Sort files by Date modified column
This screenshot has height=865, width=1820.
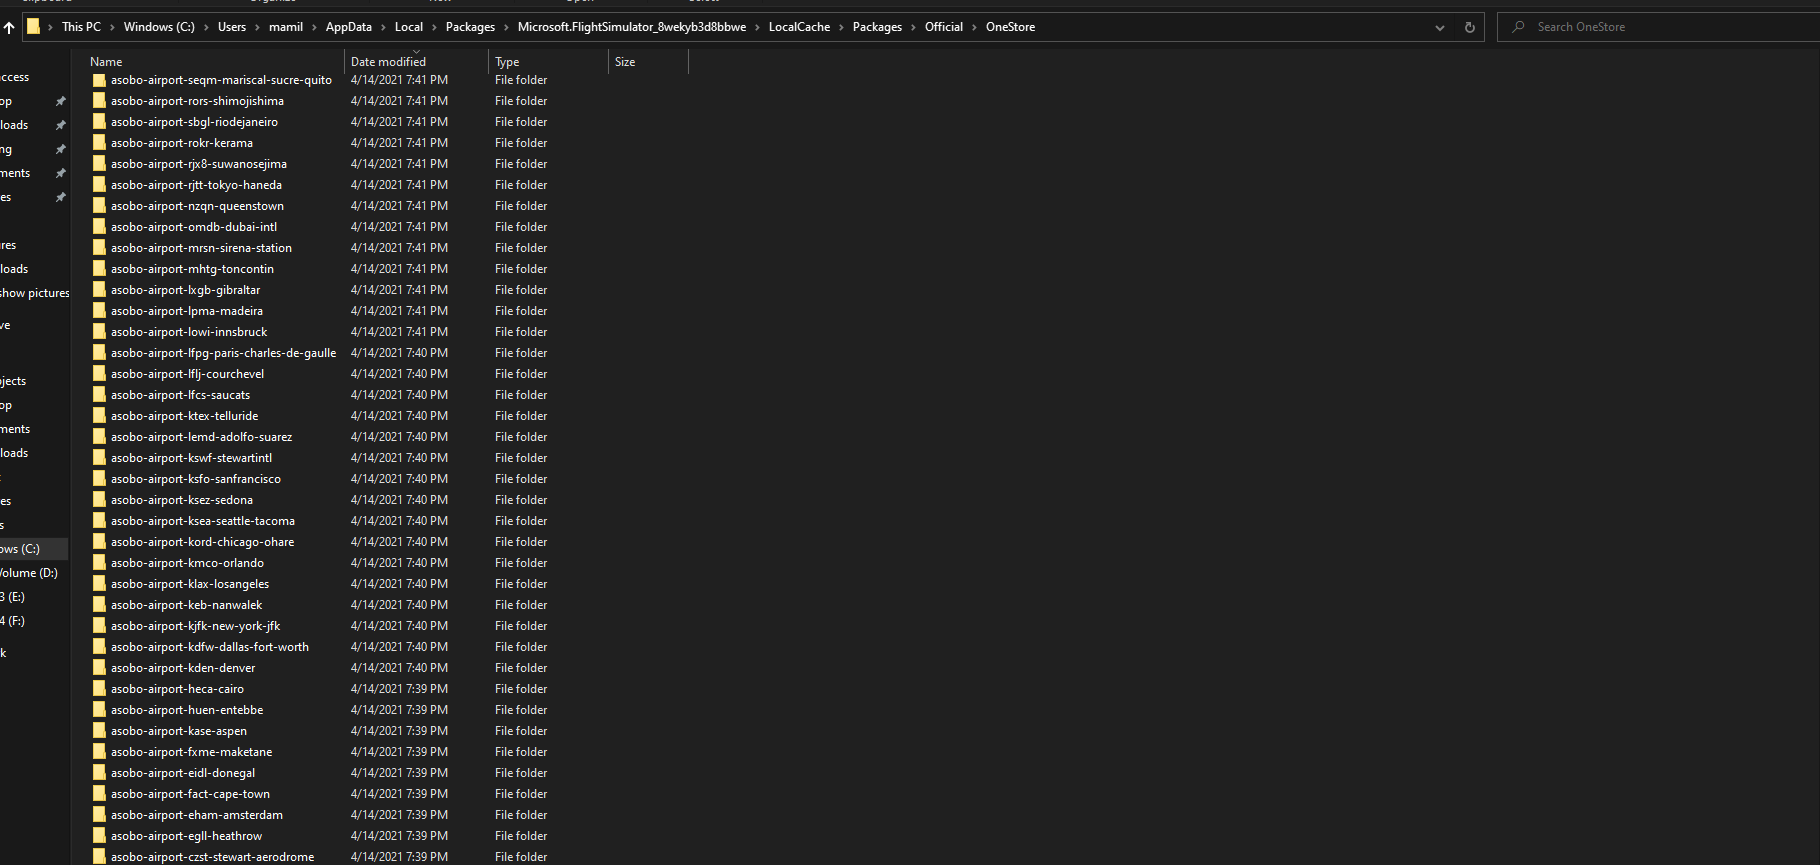click(388, 62)
